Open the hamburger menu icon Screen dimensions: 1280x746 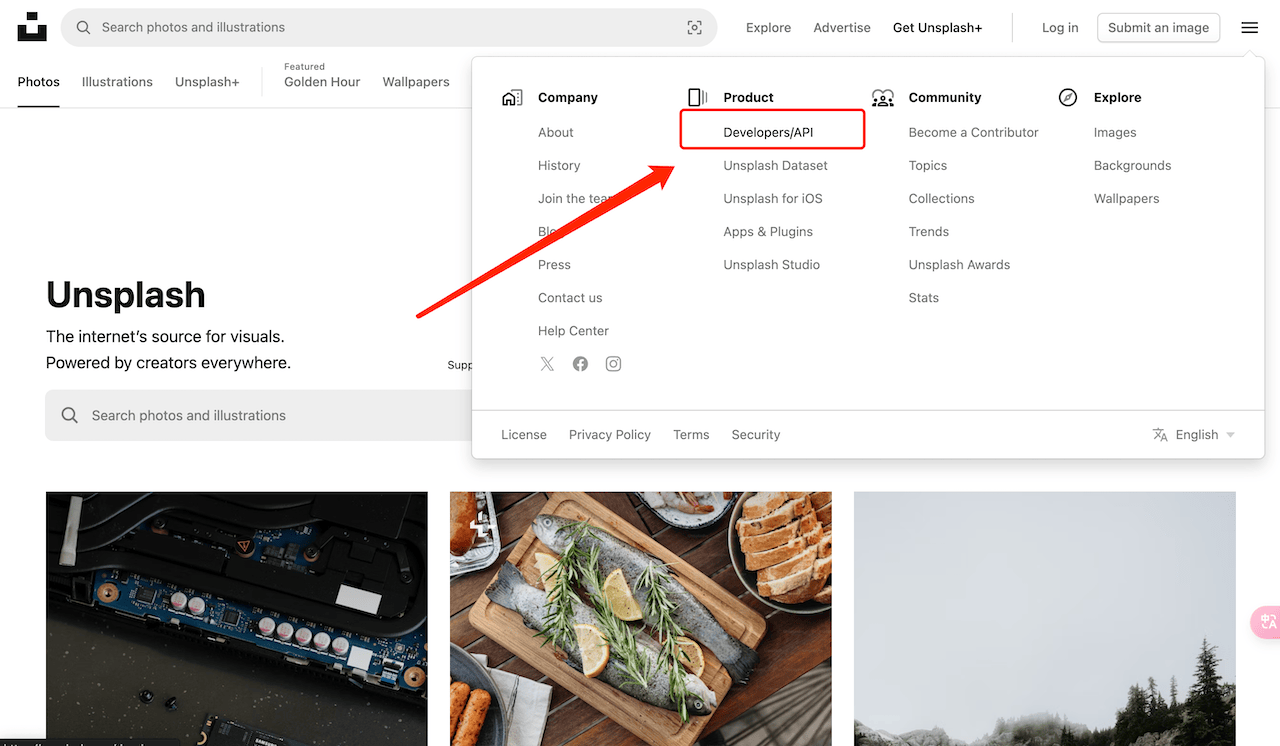pyautogui.click(x=1250, y=28)
